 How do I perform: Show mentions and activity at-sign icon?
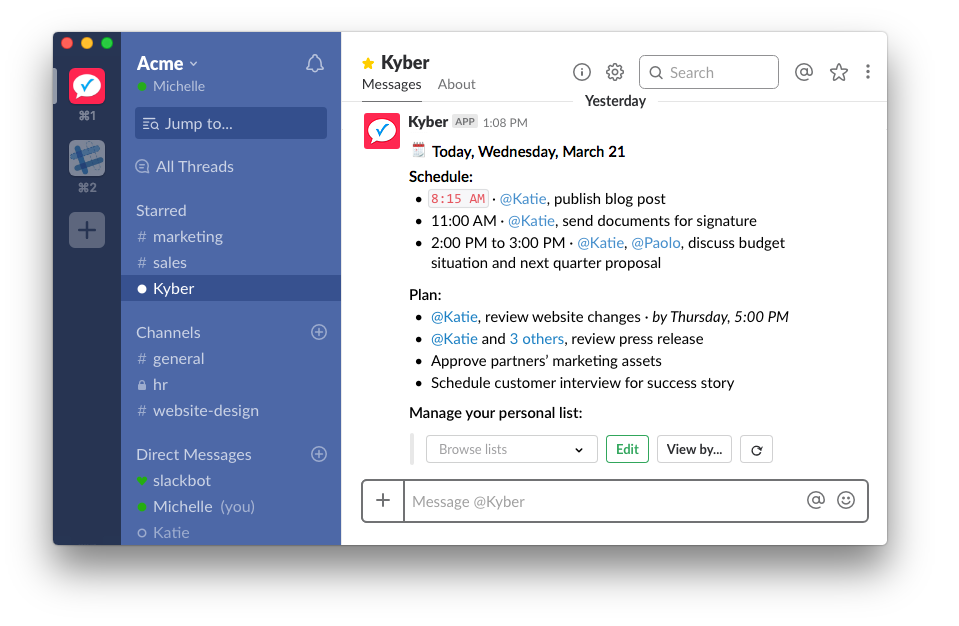pyautogui.click(x=804, y=72)
